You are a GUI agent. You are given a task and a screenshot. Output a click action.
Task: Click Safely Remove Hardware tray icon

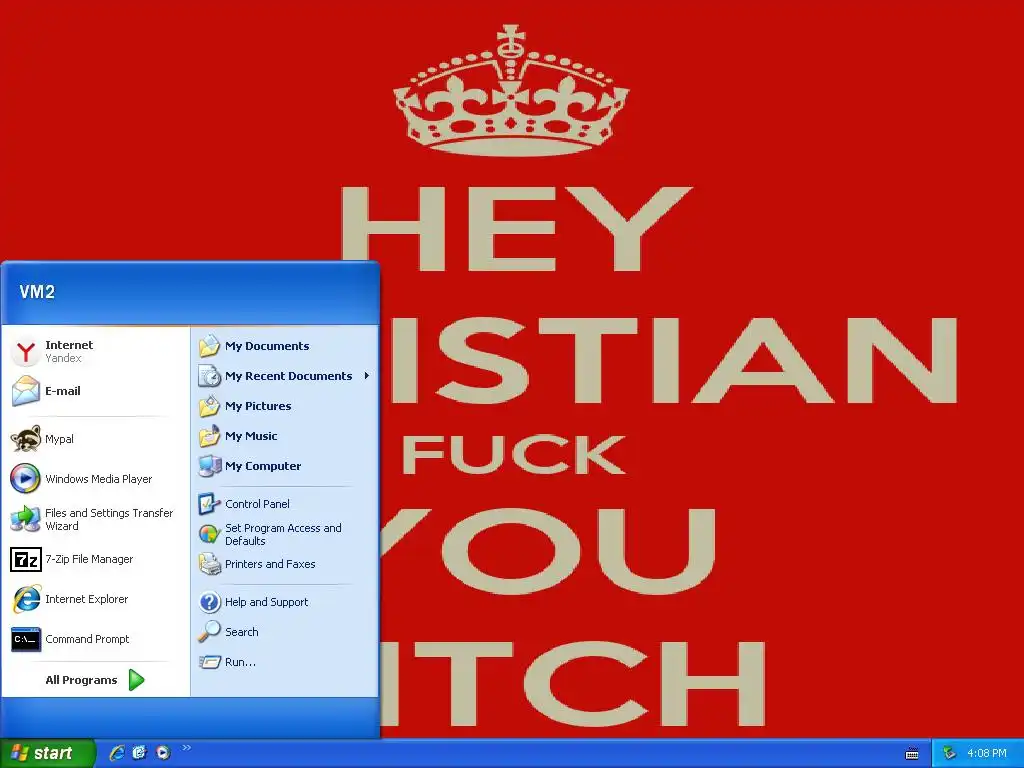coord(950,754)
